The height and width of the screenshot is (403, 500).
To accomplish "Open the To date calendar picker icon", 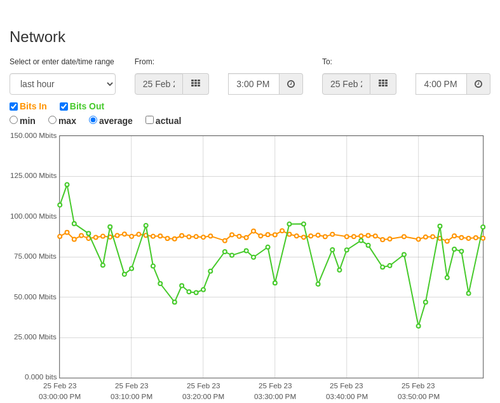I will click(383, 84).
